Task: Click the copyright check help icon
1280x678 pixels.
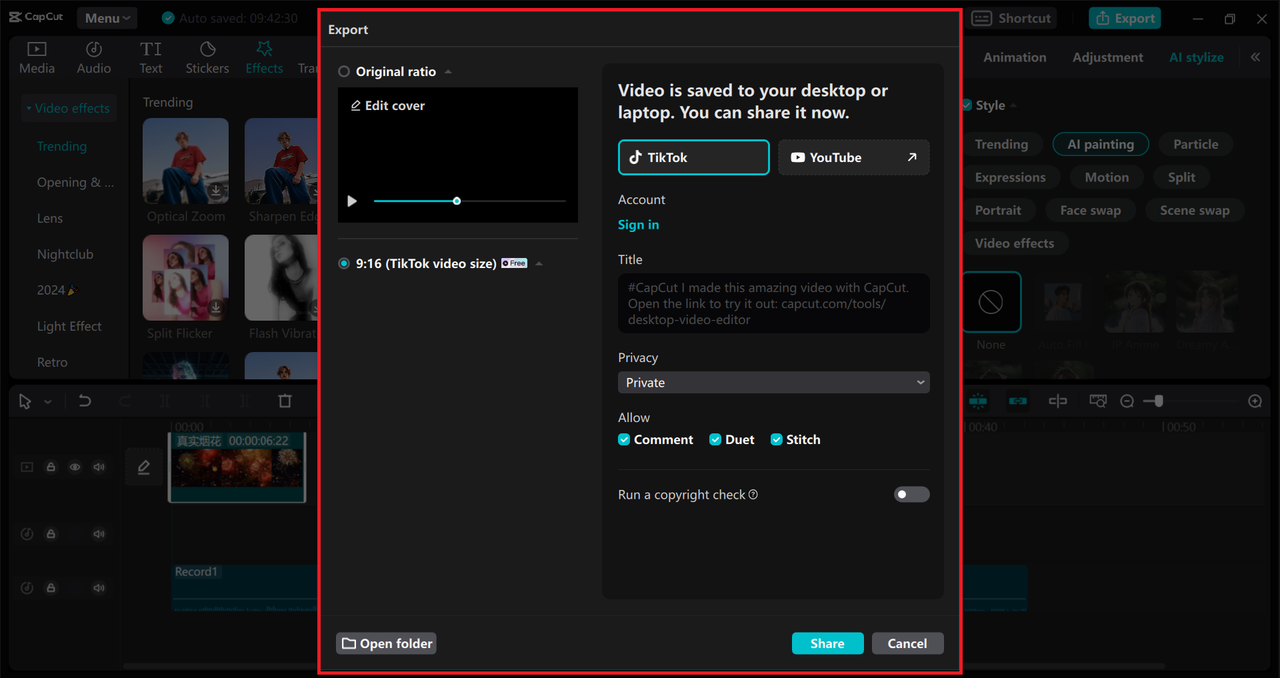Action: coord(753,494)
